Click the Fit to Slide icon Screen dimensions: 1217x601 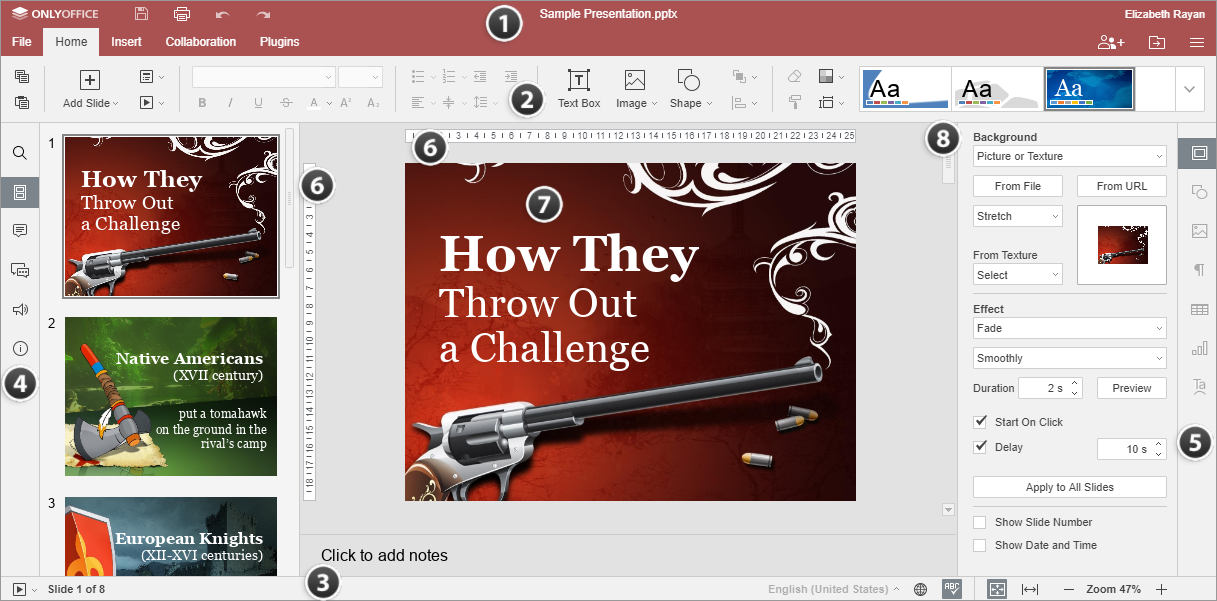pyautogui.click(x=996, y=589)
